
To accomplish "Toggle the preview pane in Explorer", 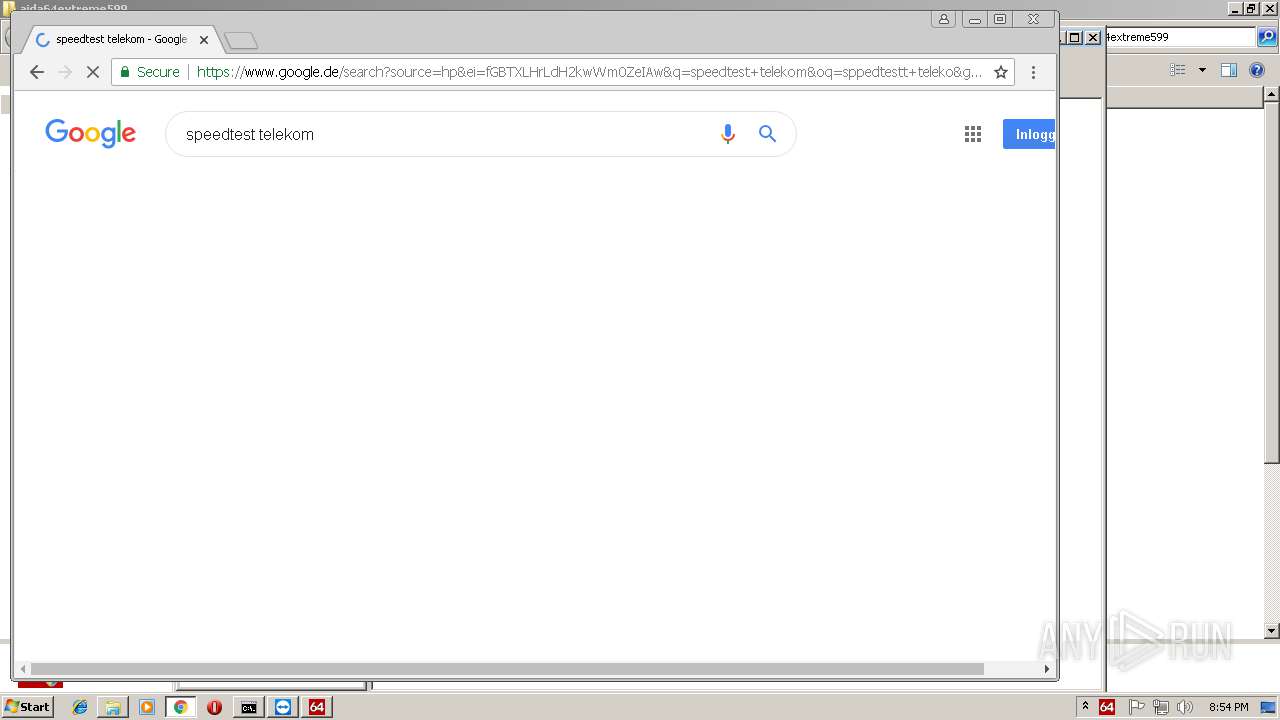I will click(1229, 70).
